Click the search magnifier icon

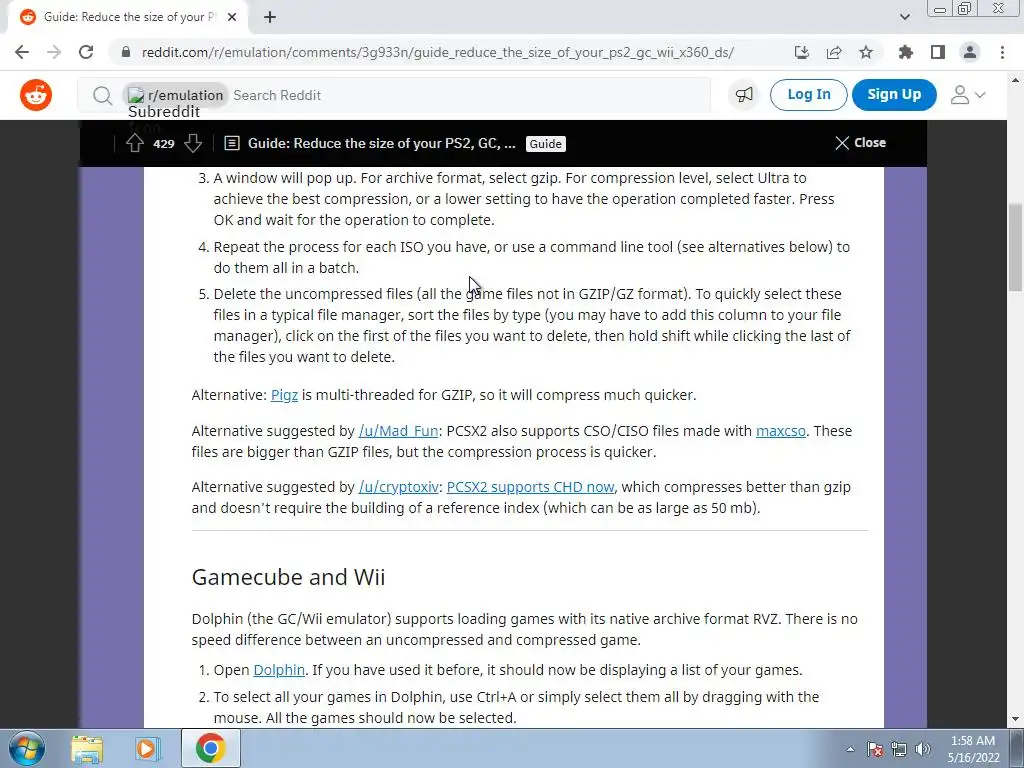tap(102, 95)
